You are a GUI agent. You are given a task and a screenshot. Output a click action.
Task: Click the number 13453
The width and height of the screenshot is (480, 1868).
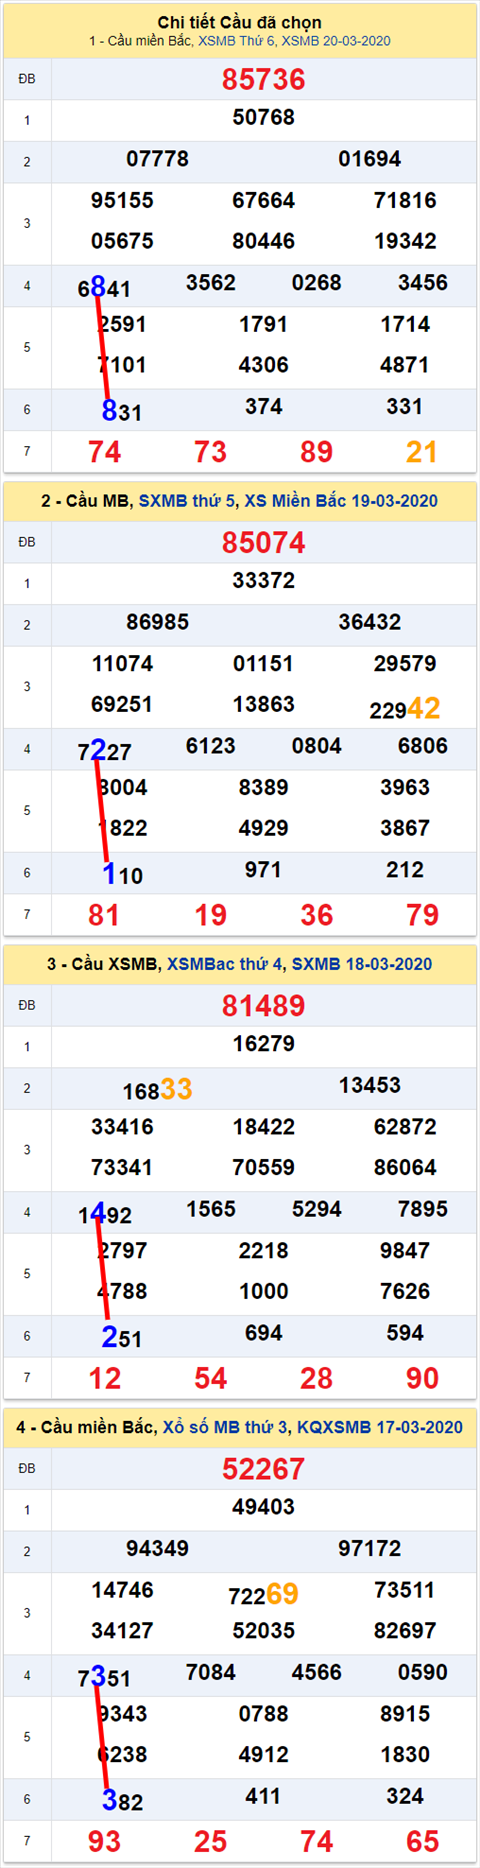[x=370, y=1085]
